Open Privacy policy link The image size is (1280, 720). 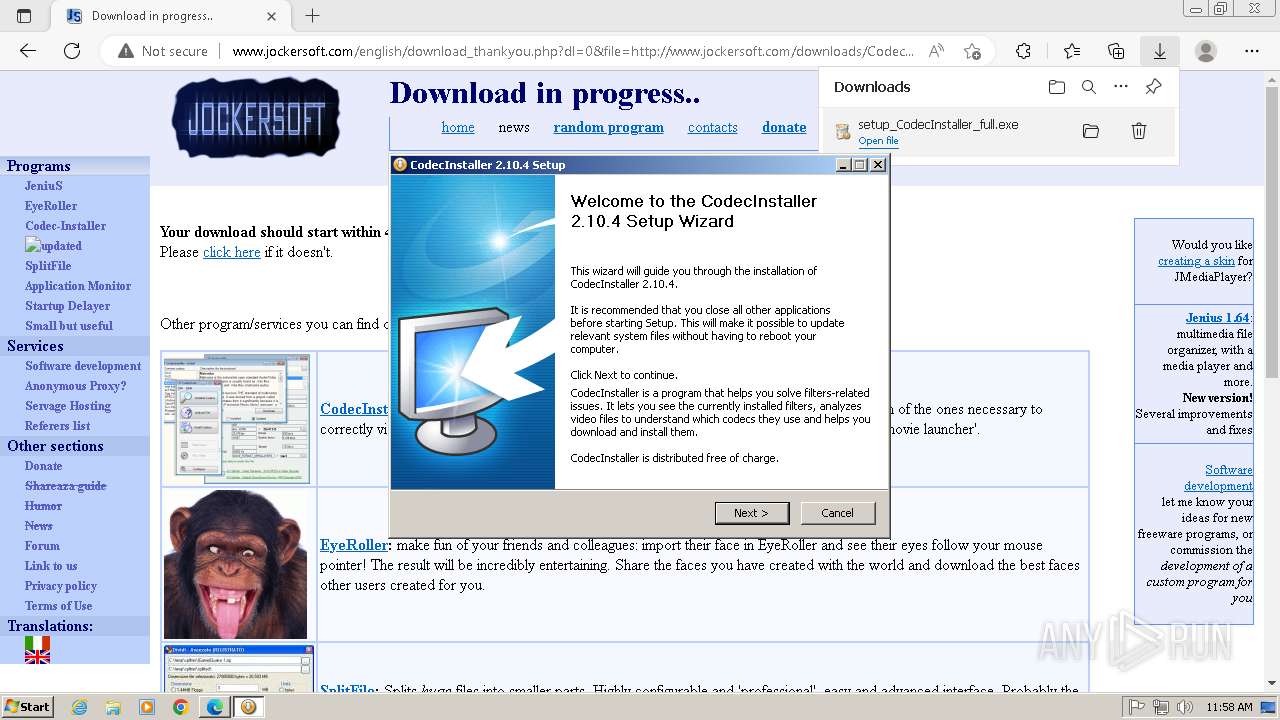(61, 586)
